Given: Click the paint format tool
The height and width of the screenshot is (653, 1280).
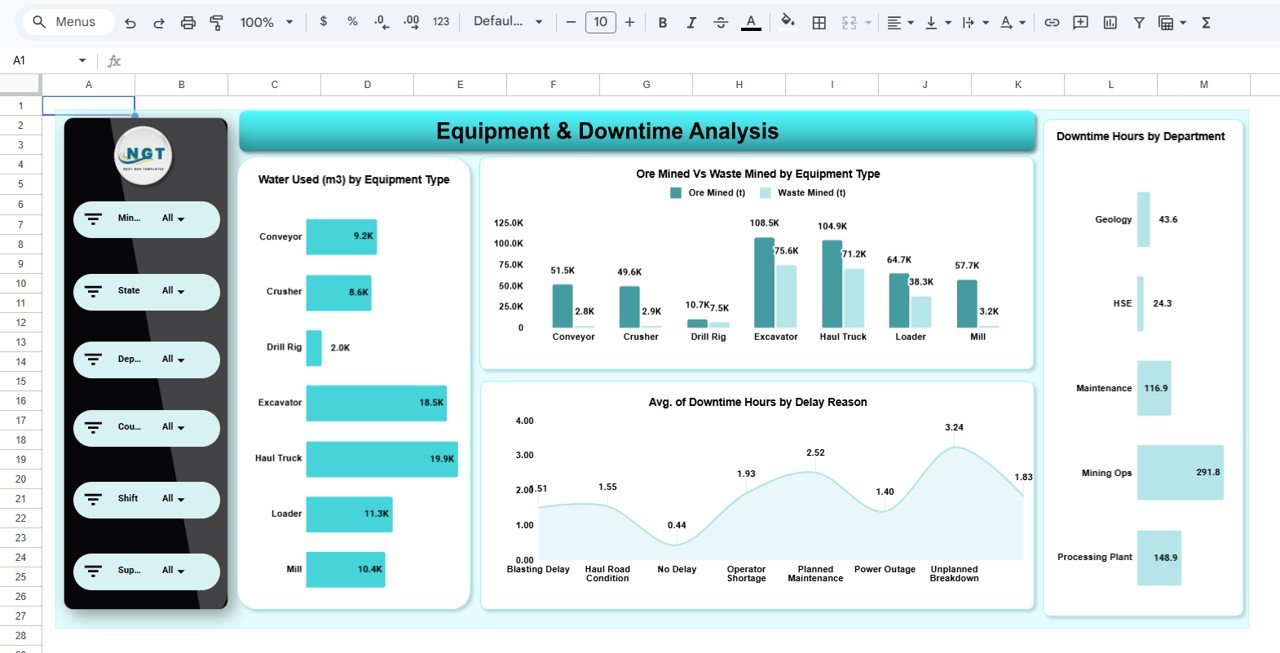Looking at the screenshot, I should click(x=216, y=21).
